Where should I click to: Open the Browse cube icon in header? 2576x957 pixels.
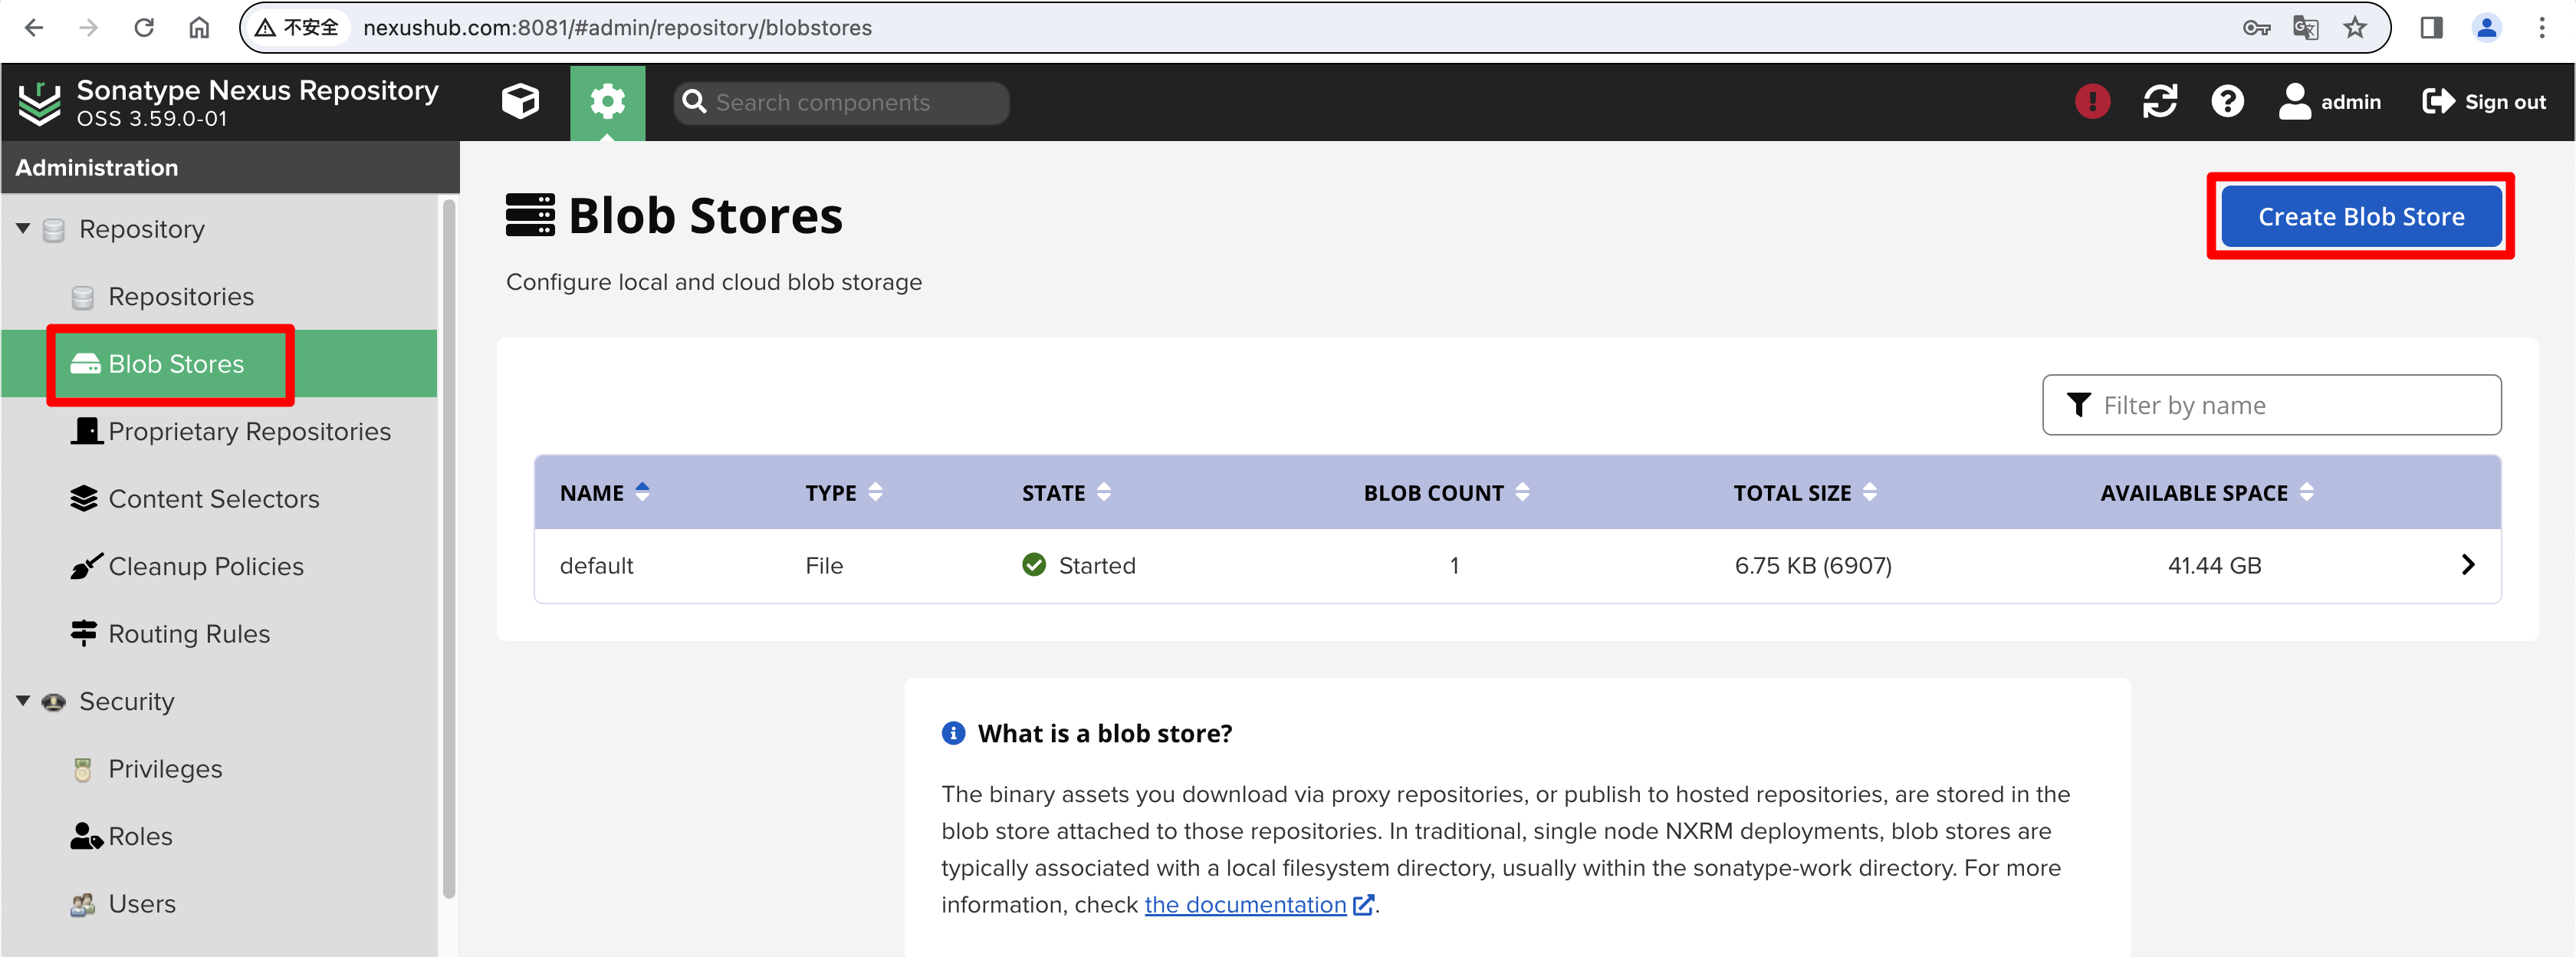tap(520, 102)
